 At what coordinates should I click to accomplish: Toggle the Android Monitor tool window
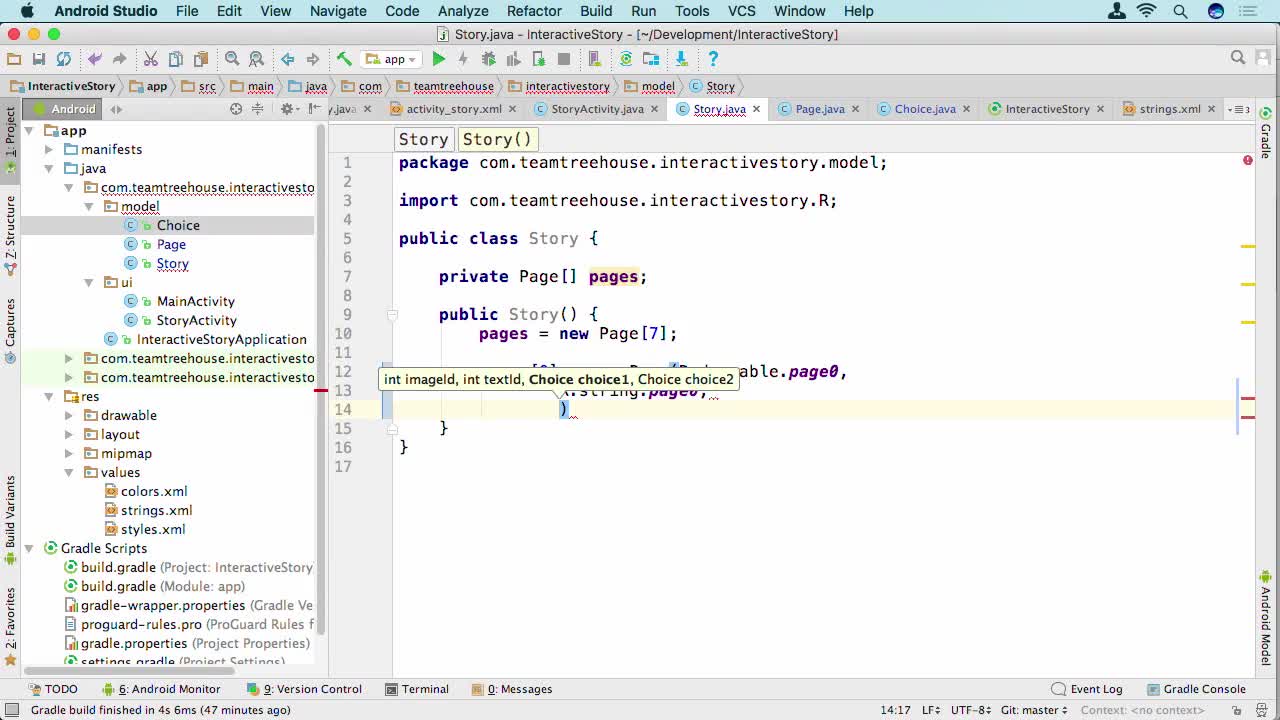point(161,689)
